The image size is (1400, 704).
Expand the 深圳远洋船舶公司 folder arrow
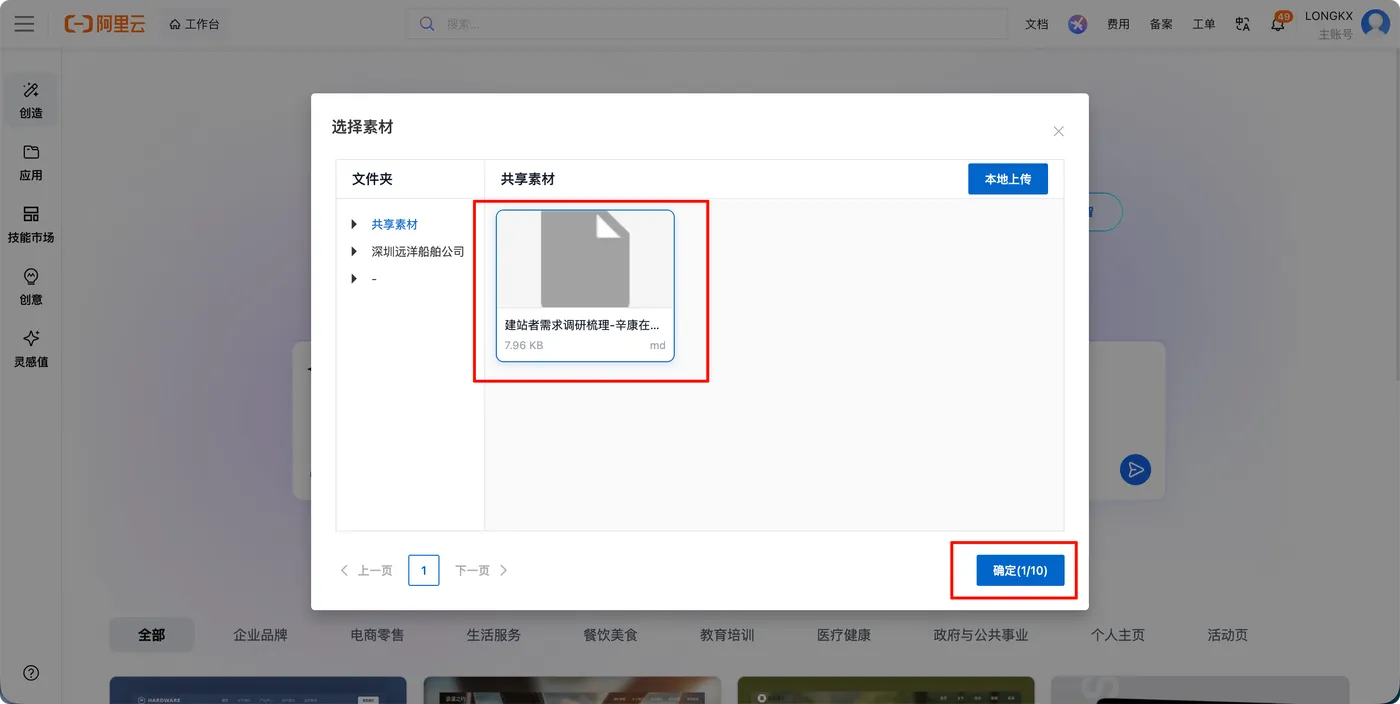click(354, 251)
